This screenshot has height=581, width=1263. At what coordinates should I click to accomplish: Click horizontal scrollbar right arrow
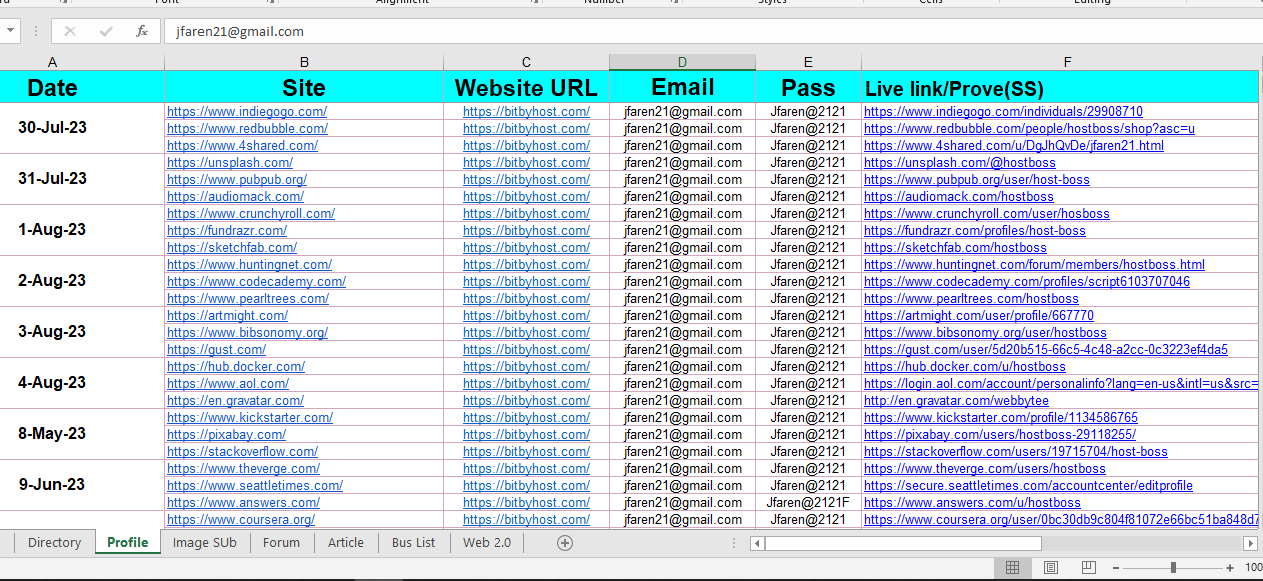tap(1250, 543)
